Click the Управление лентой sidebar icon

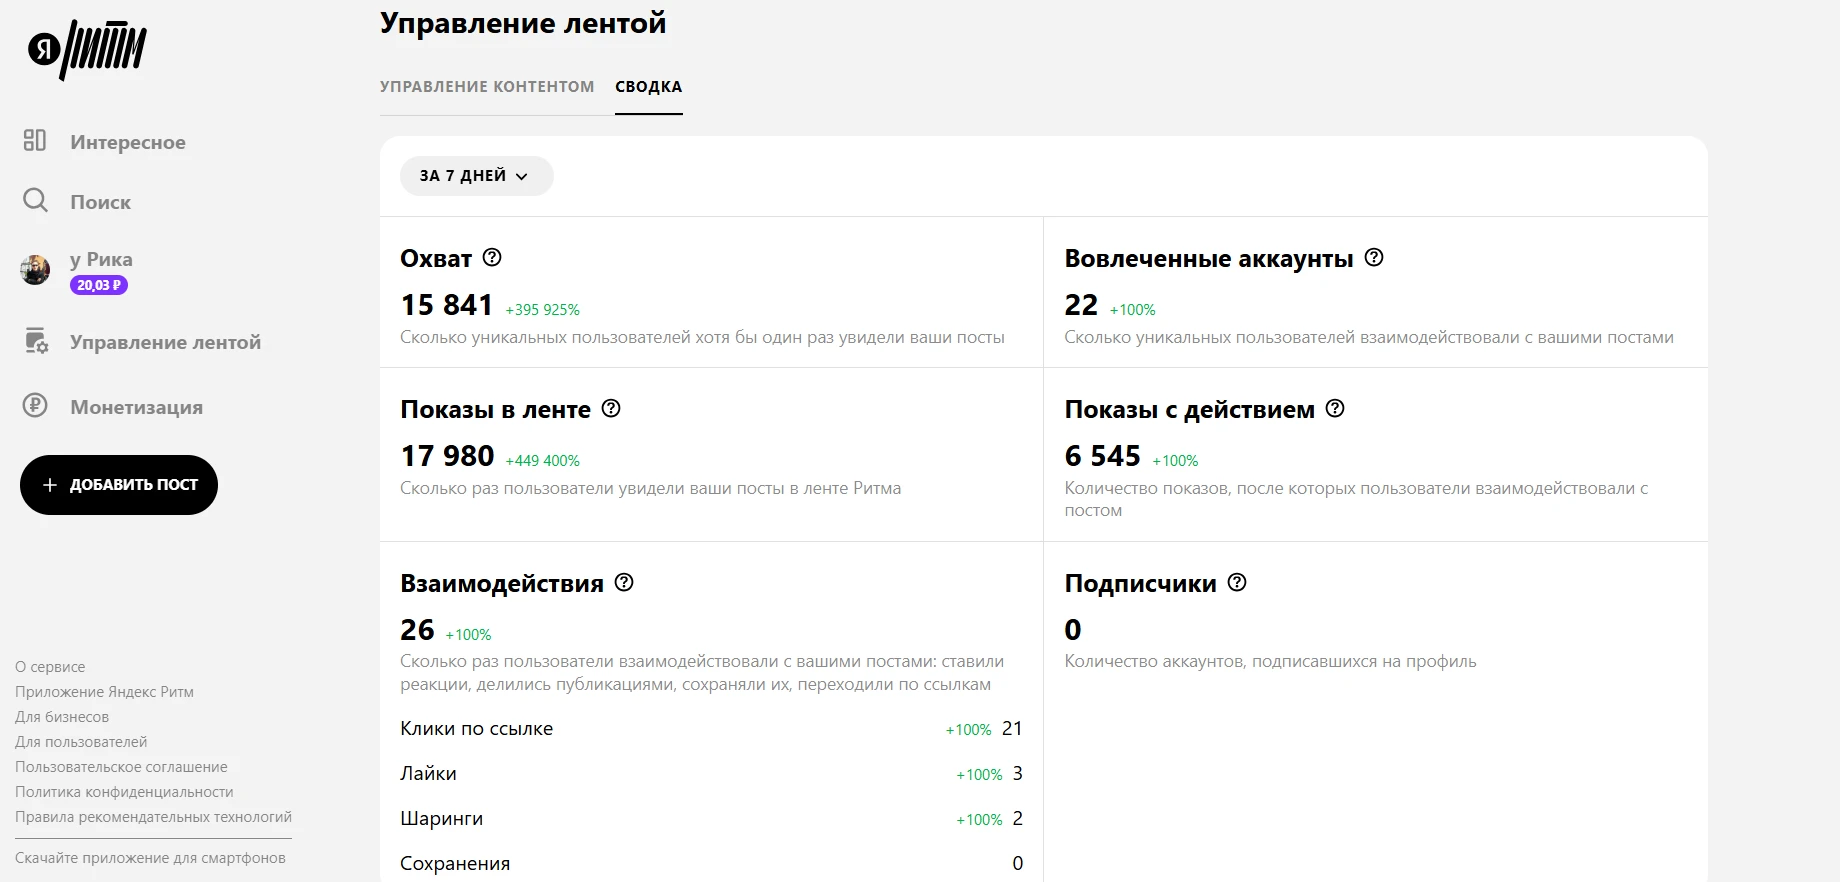point(36,341)
